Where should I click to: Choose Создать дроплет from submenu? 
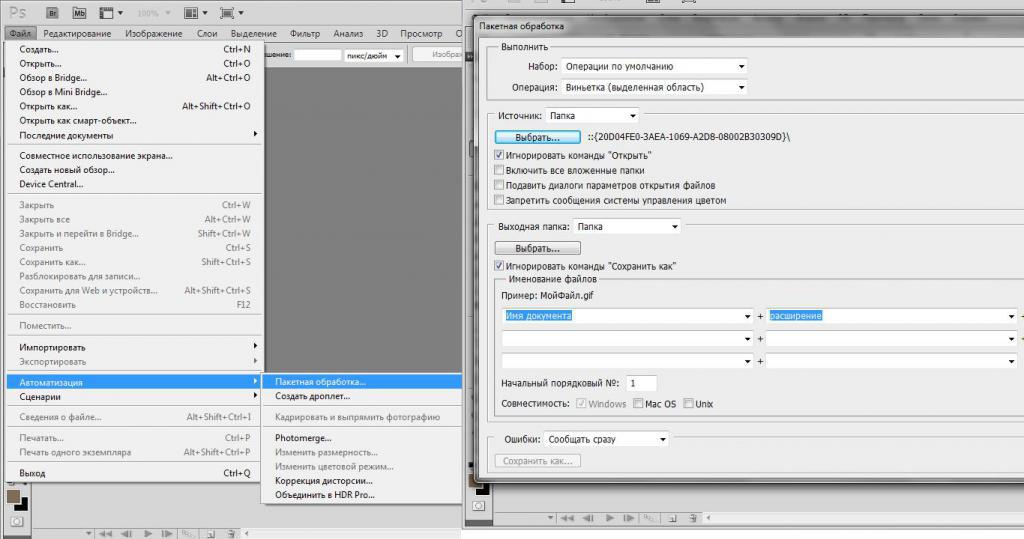[361, 396]
